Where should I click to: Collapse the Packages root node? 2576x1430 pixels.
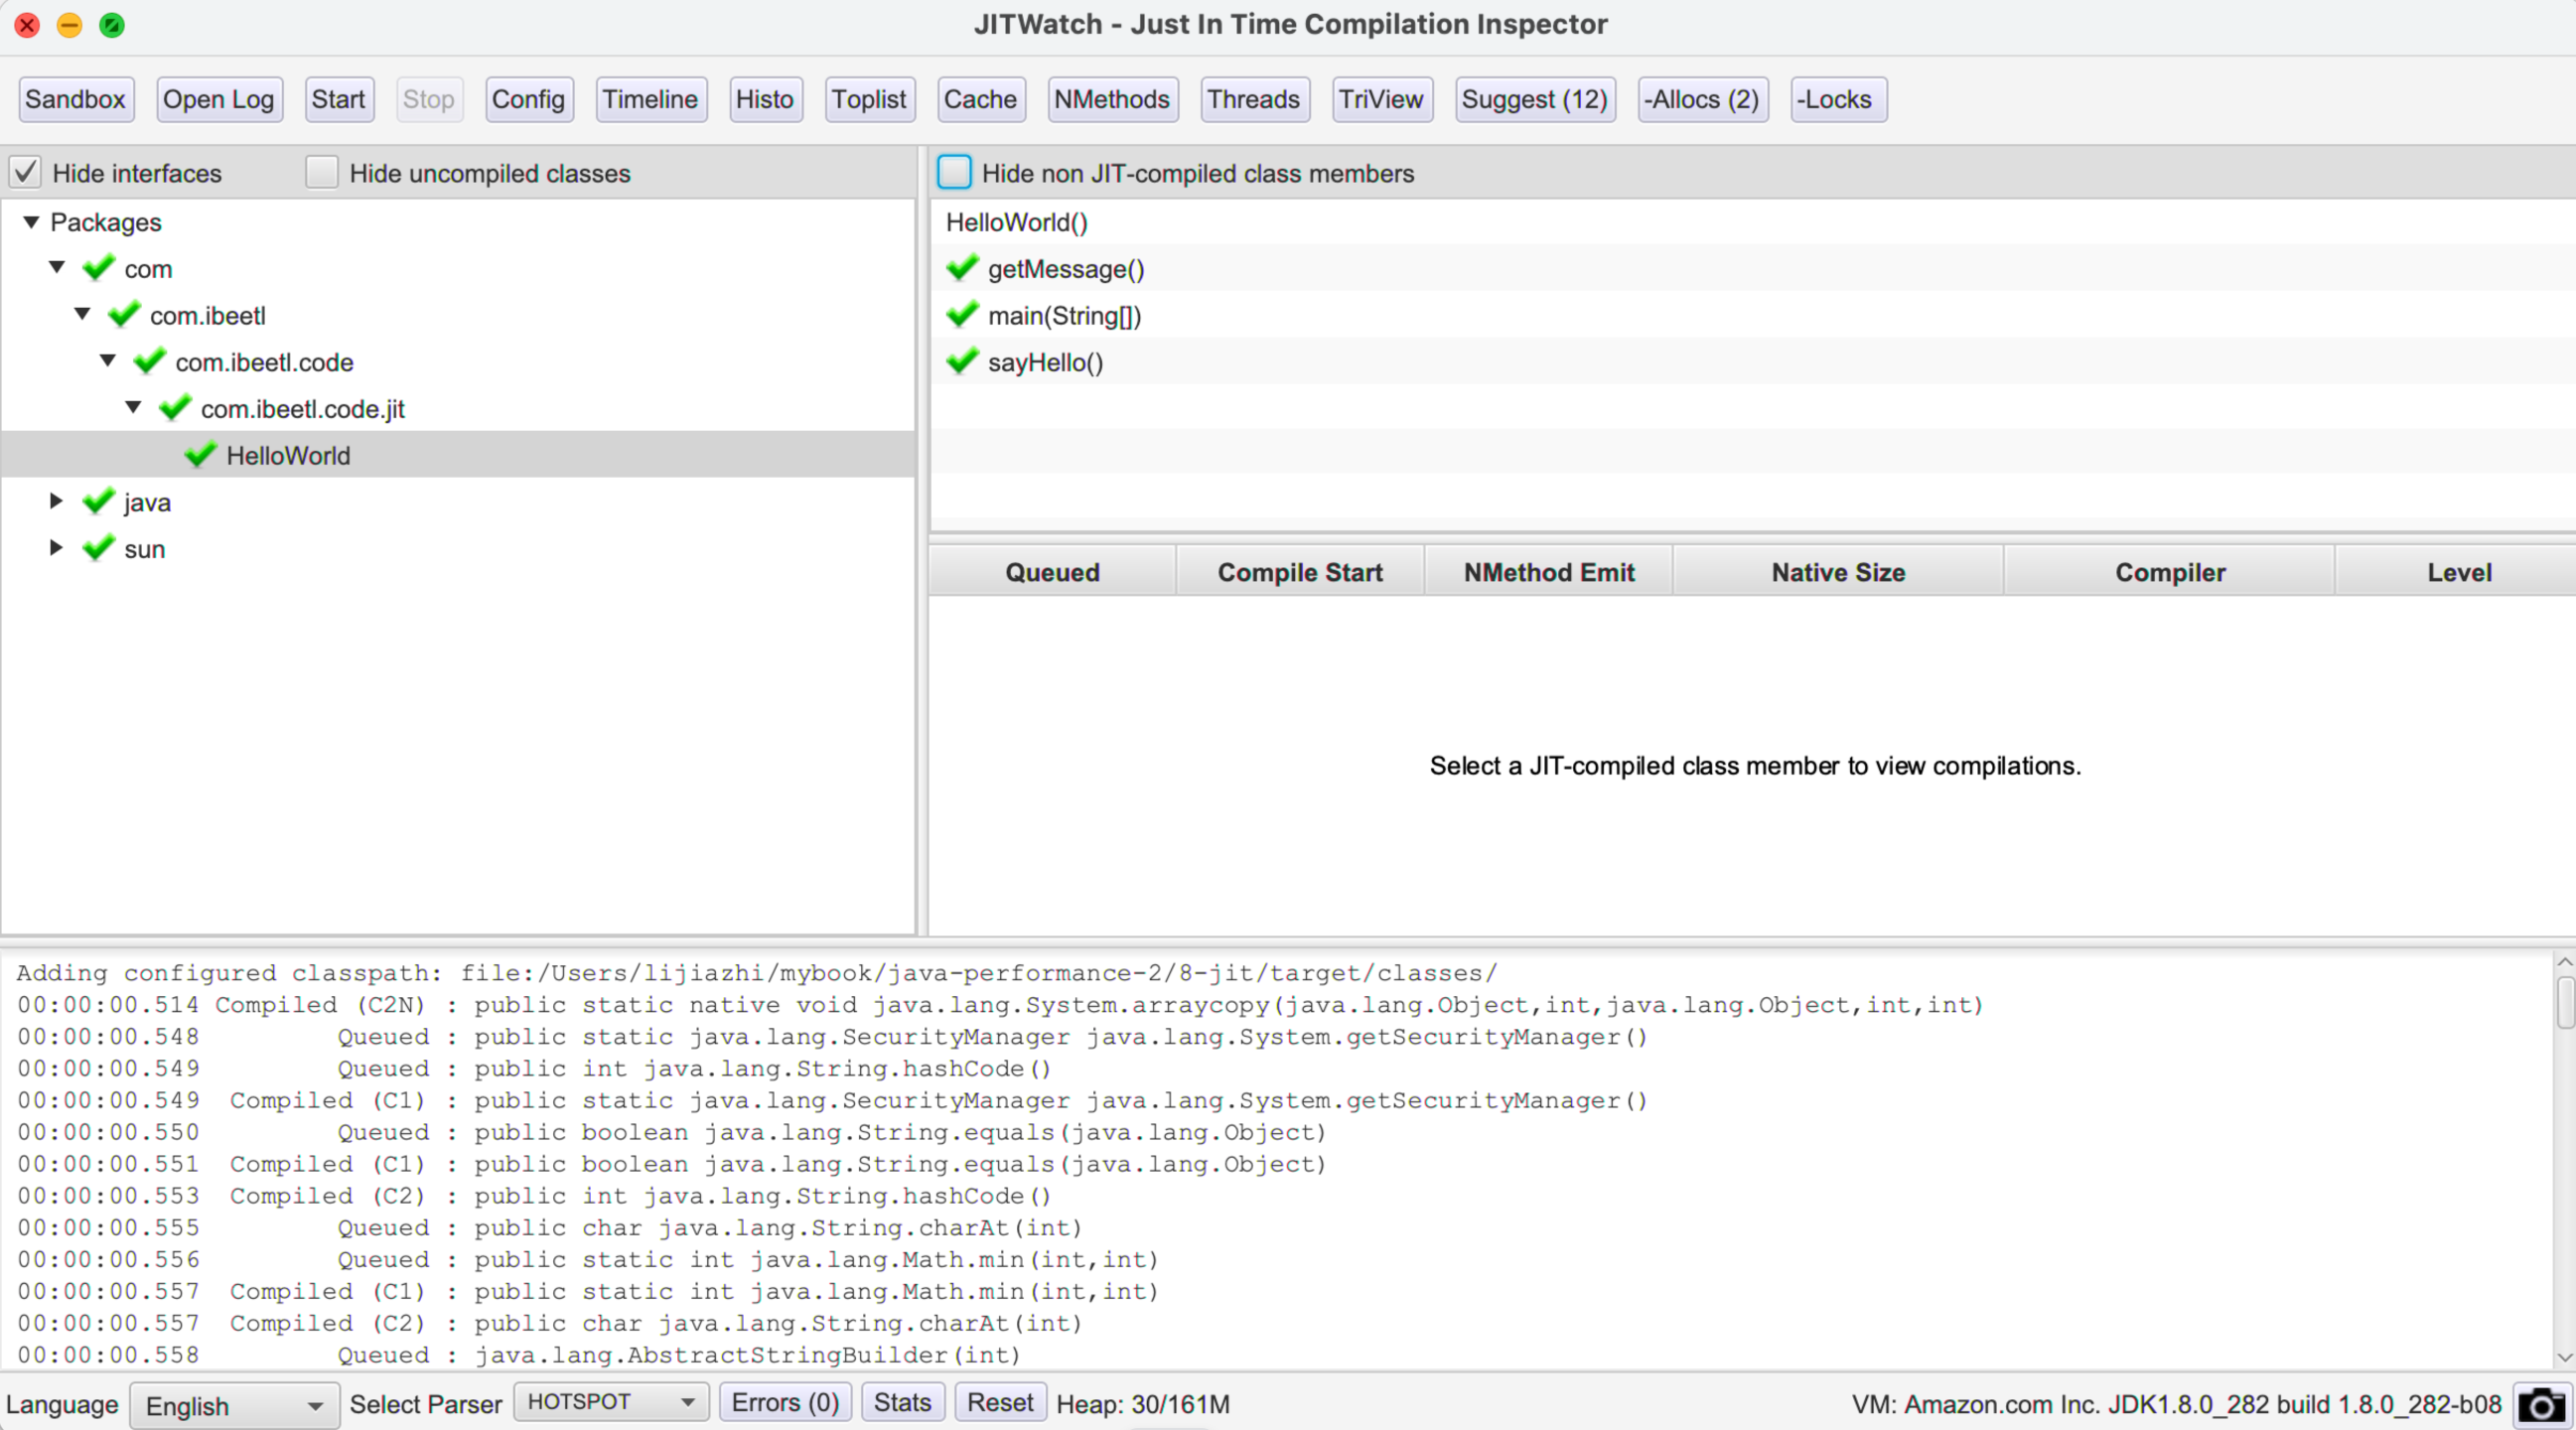coord(31,222)
